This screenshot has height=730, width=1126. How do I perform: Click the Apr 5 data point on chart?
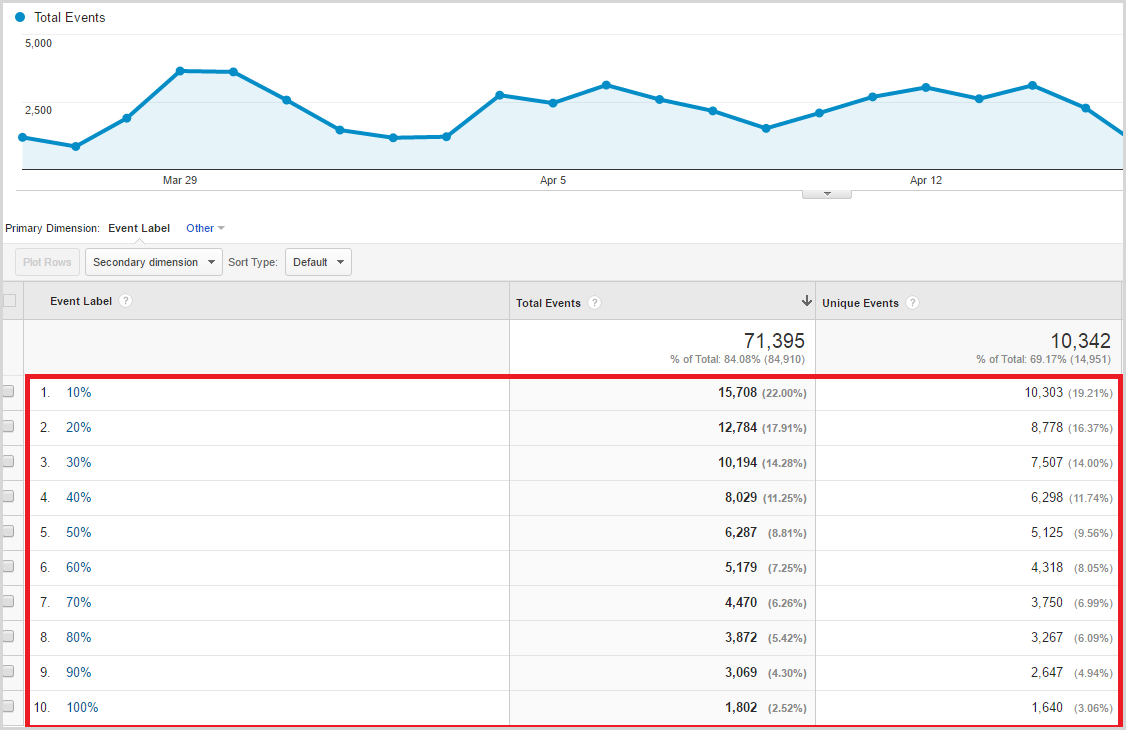553,103
